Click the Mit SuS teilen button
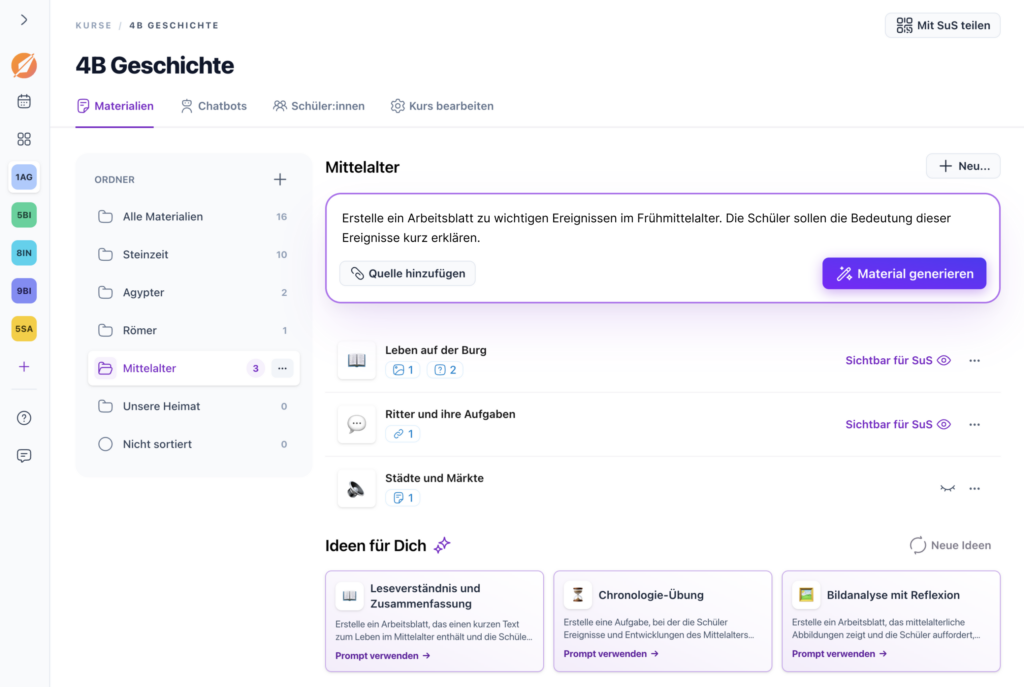 point(942,25)
